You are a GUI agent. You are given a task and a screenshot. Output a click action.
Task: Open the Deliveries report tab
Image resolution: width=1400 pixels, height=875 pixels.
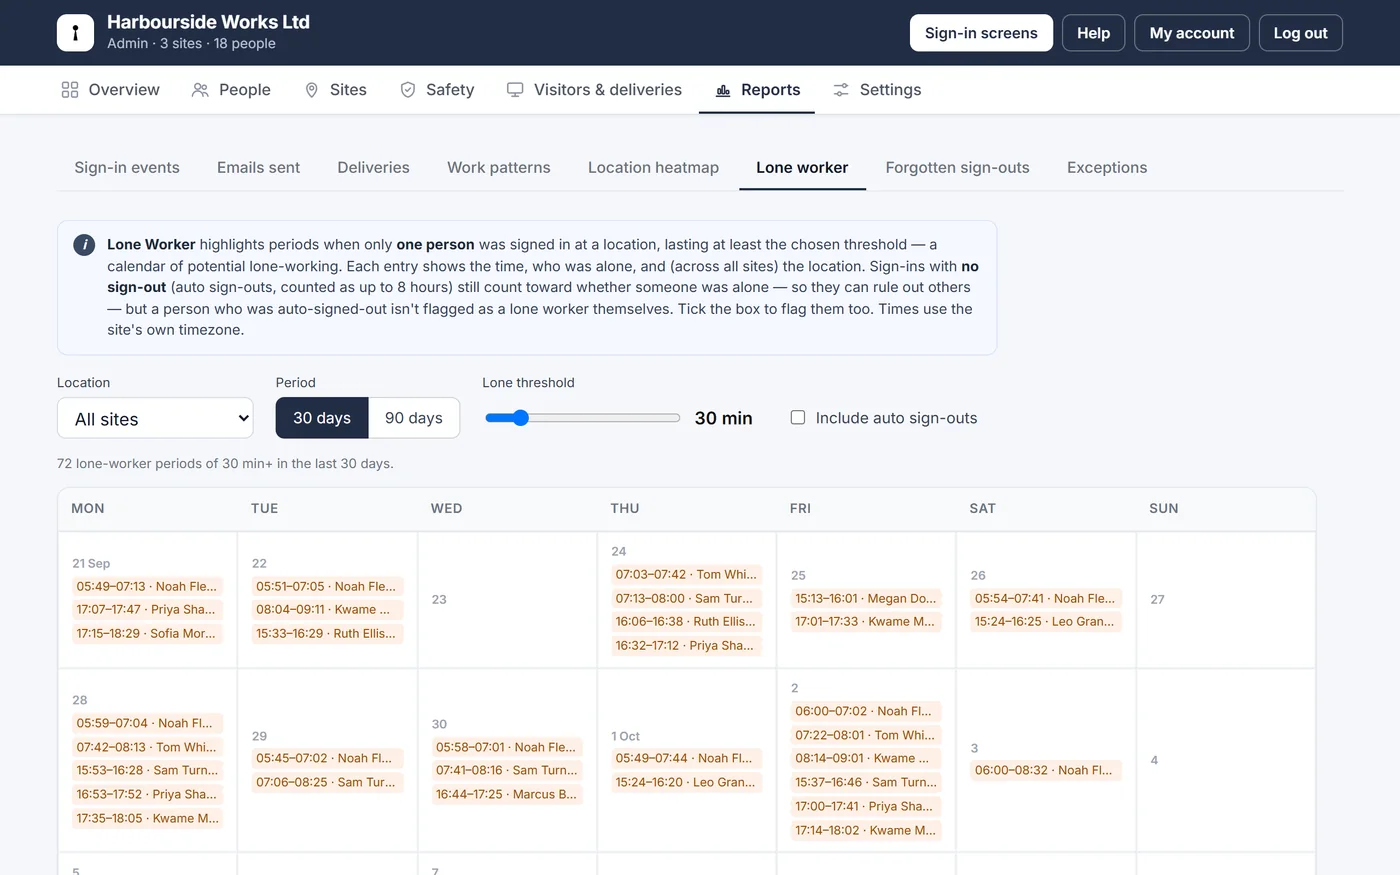(373, 168)
